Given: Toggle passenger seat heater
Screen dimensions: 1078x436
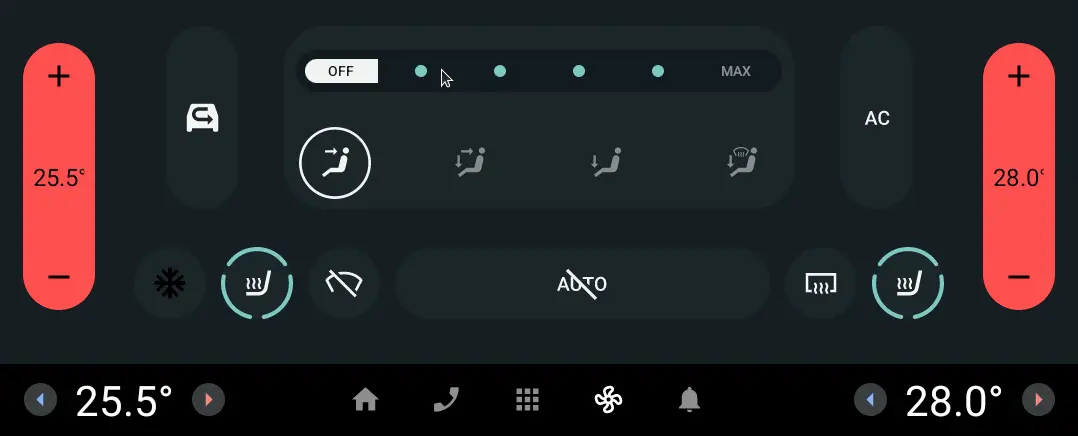Looking at the screenshot, I should click(908, 283).
